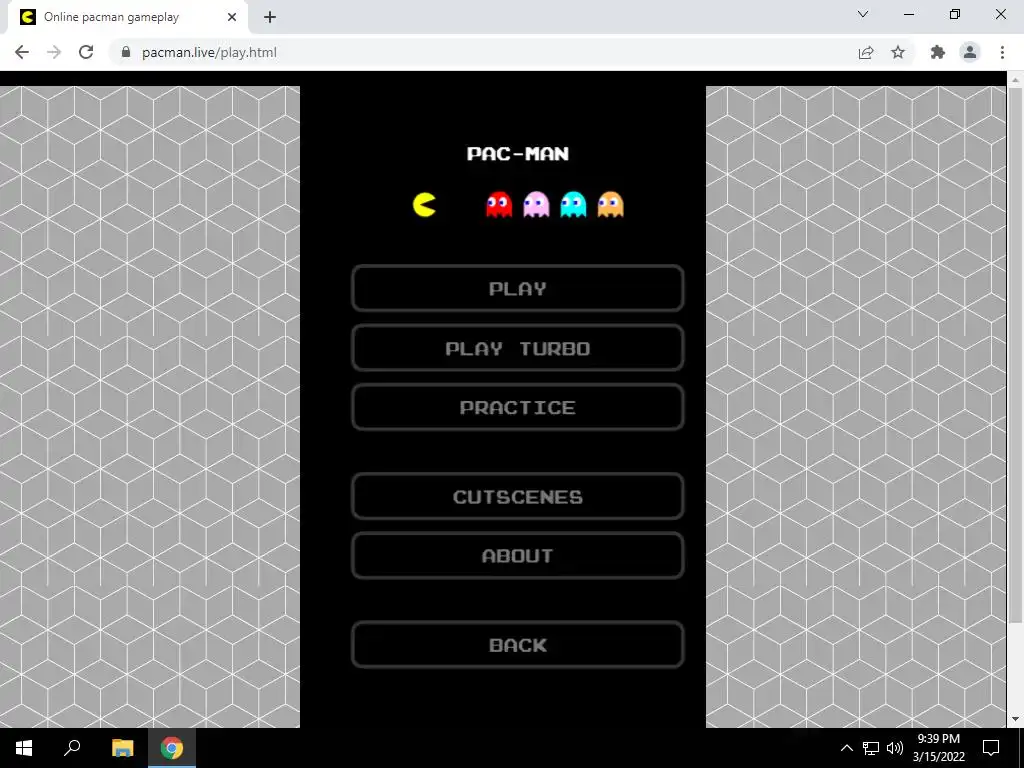Close the Chrome window
The width and height of the screenshot is (1024, 768).
pos(1000,14)
